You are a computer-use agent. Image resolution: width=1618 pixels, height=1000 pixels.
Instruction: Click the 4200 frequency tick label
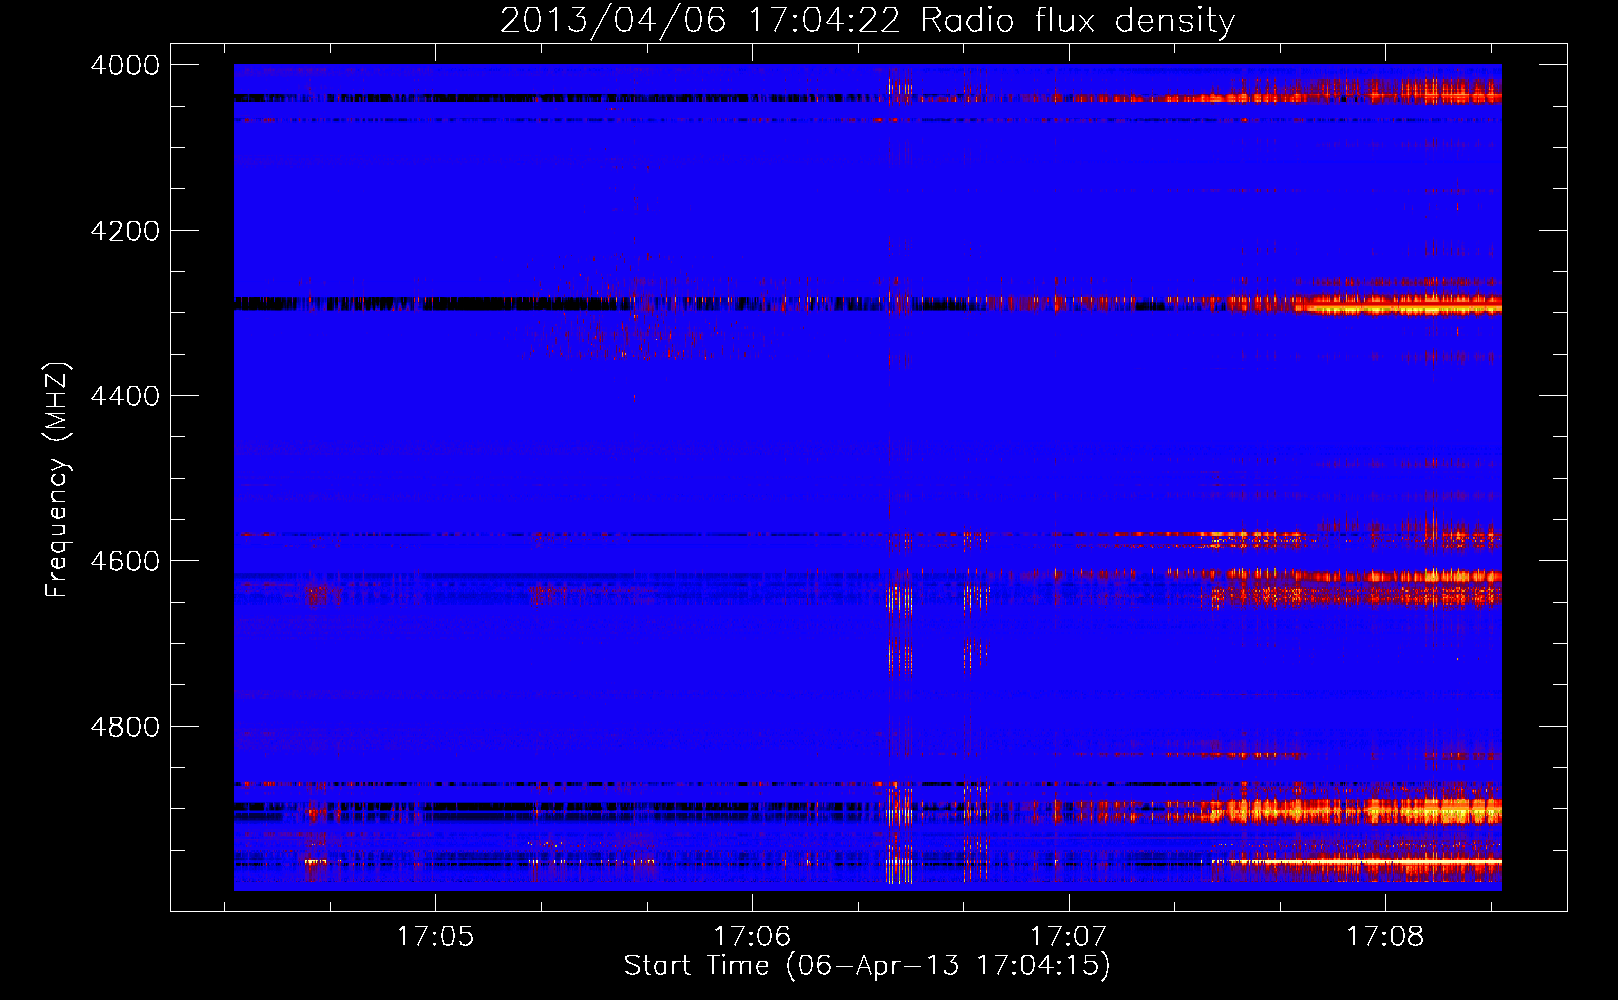(x=125, y=231)
